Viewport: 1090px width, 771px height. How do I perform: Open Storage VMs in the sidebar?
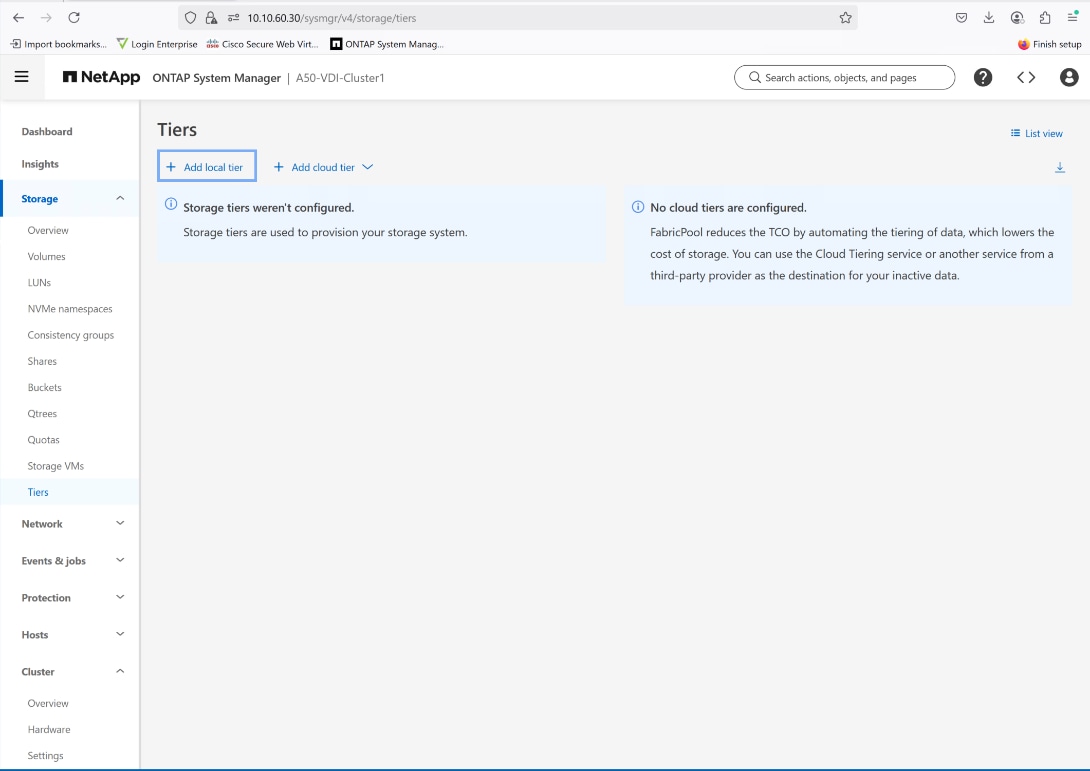click(56, 466)
